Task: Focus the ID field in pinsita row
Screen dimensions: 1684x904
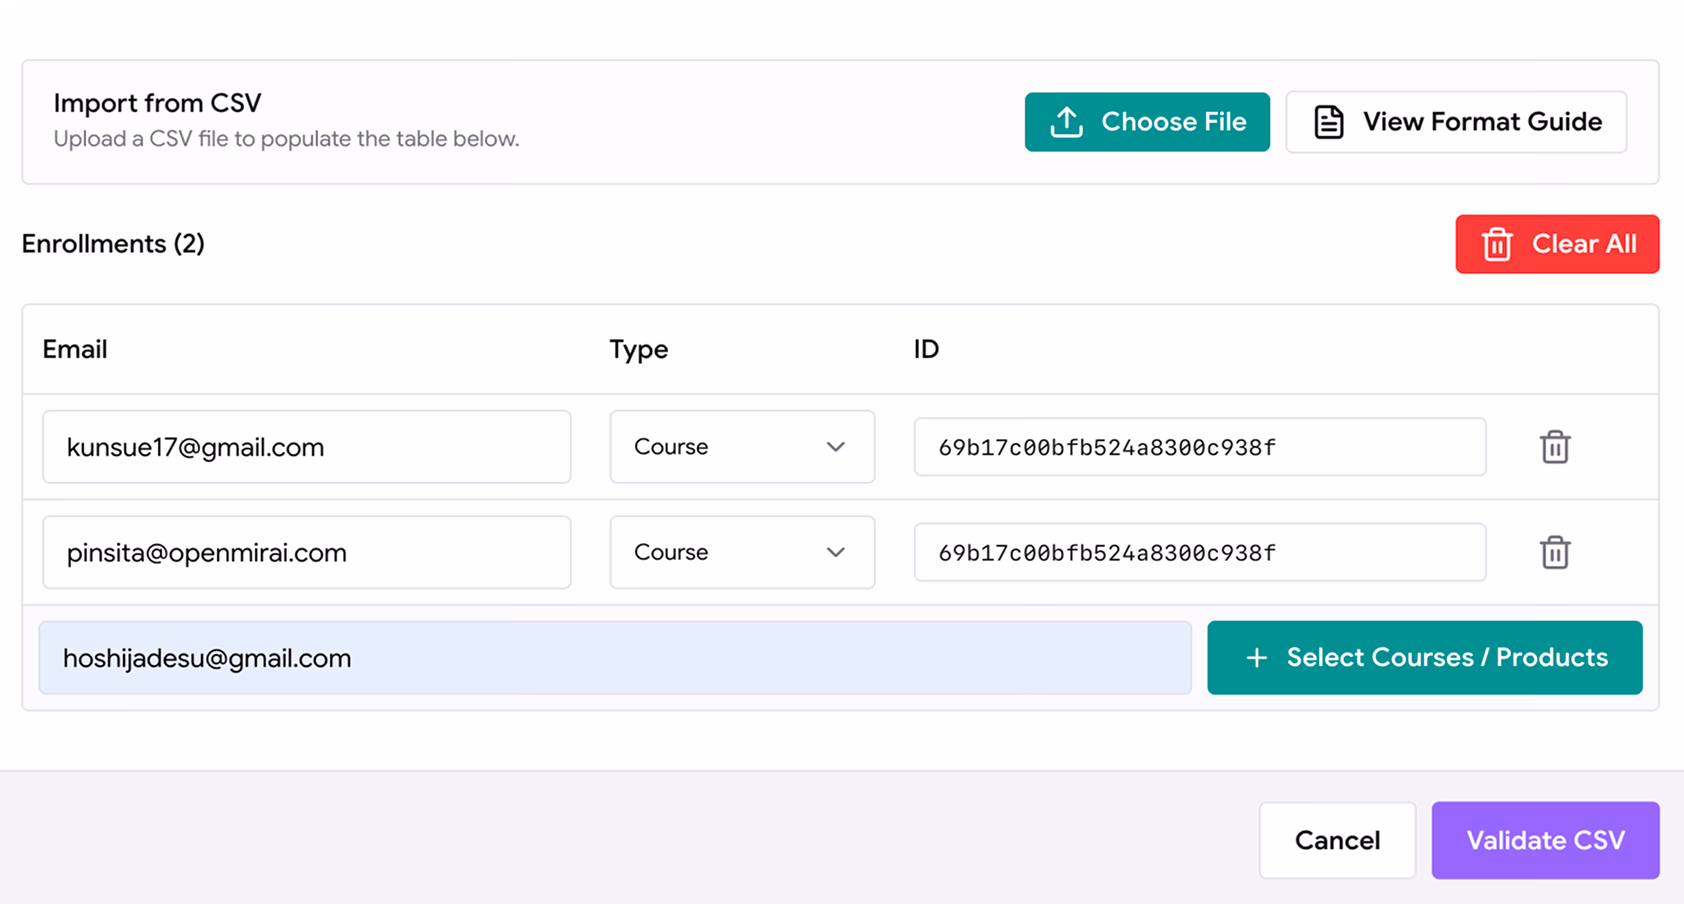Action: click(1200, 552)
